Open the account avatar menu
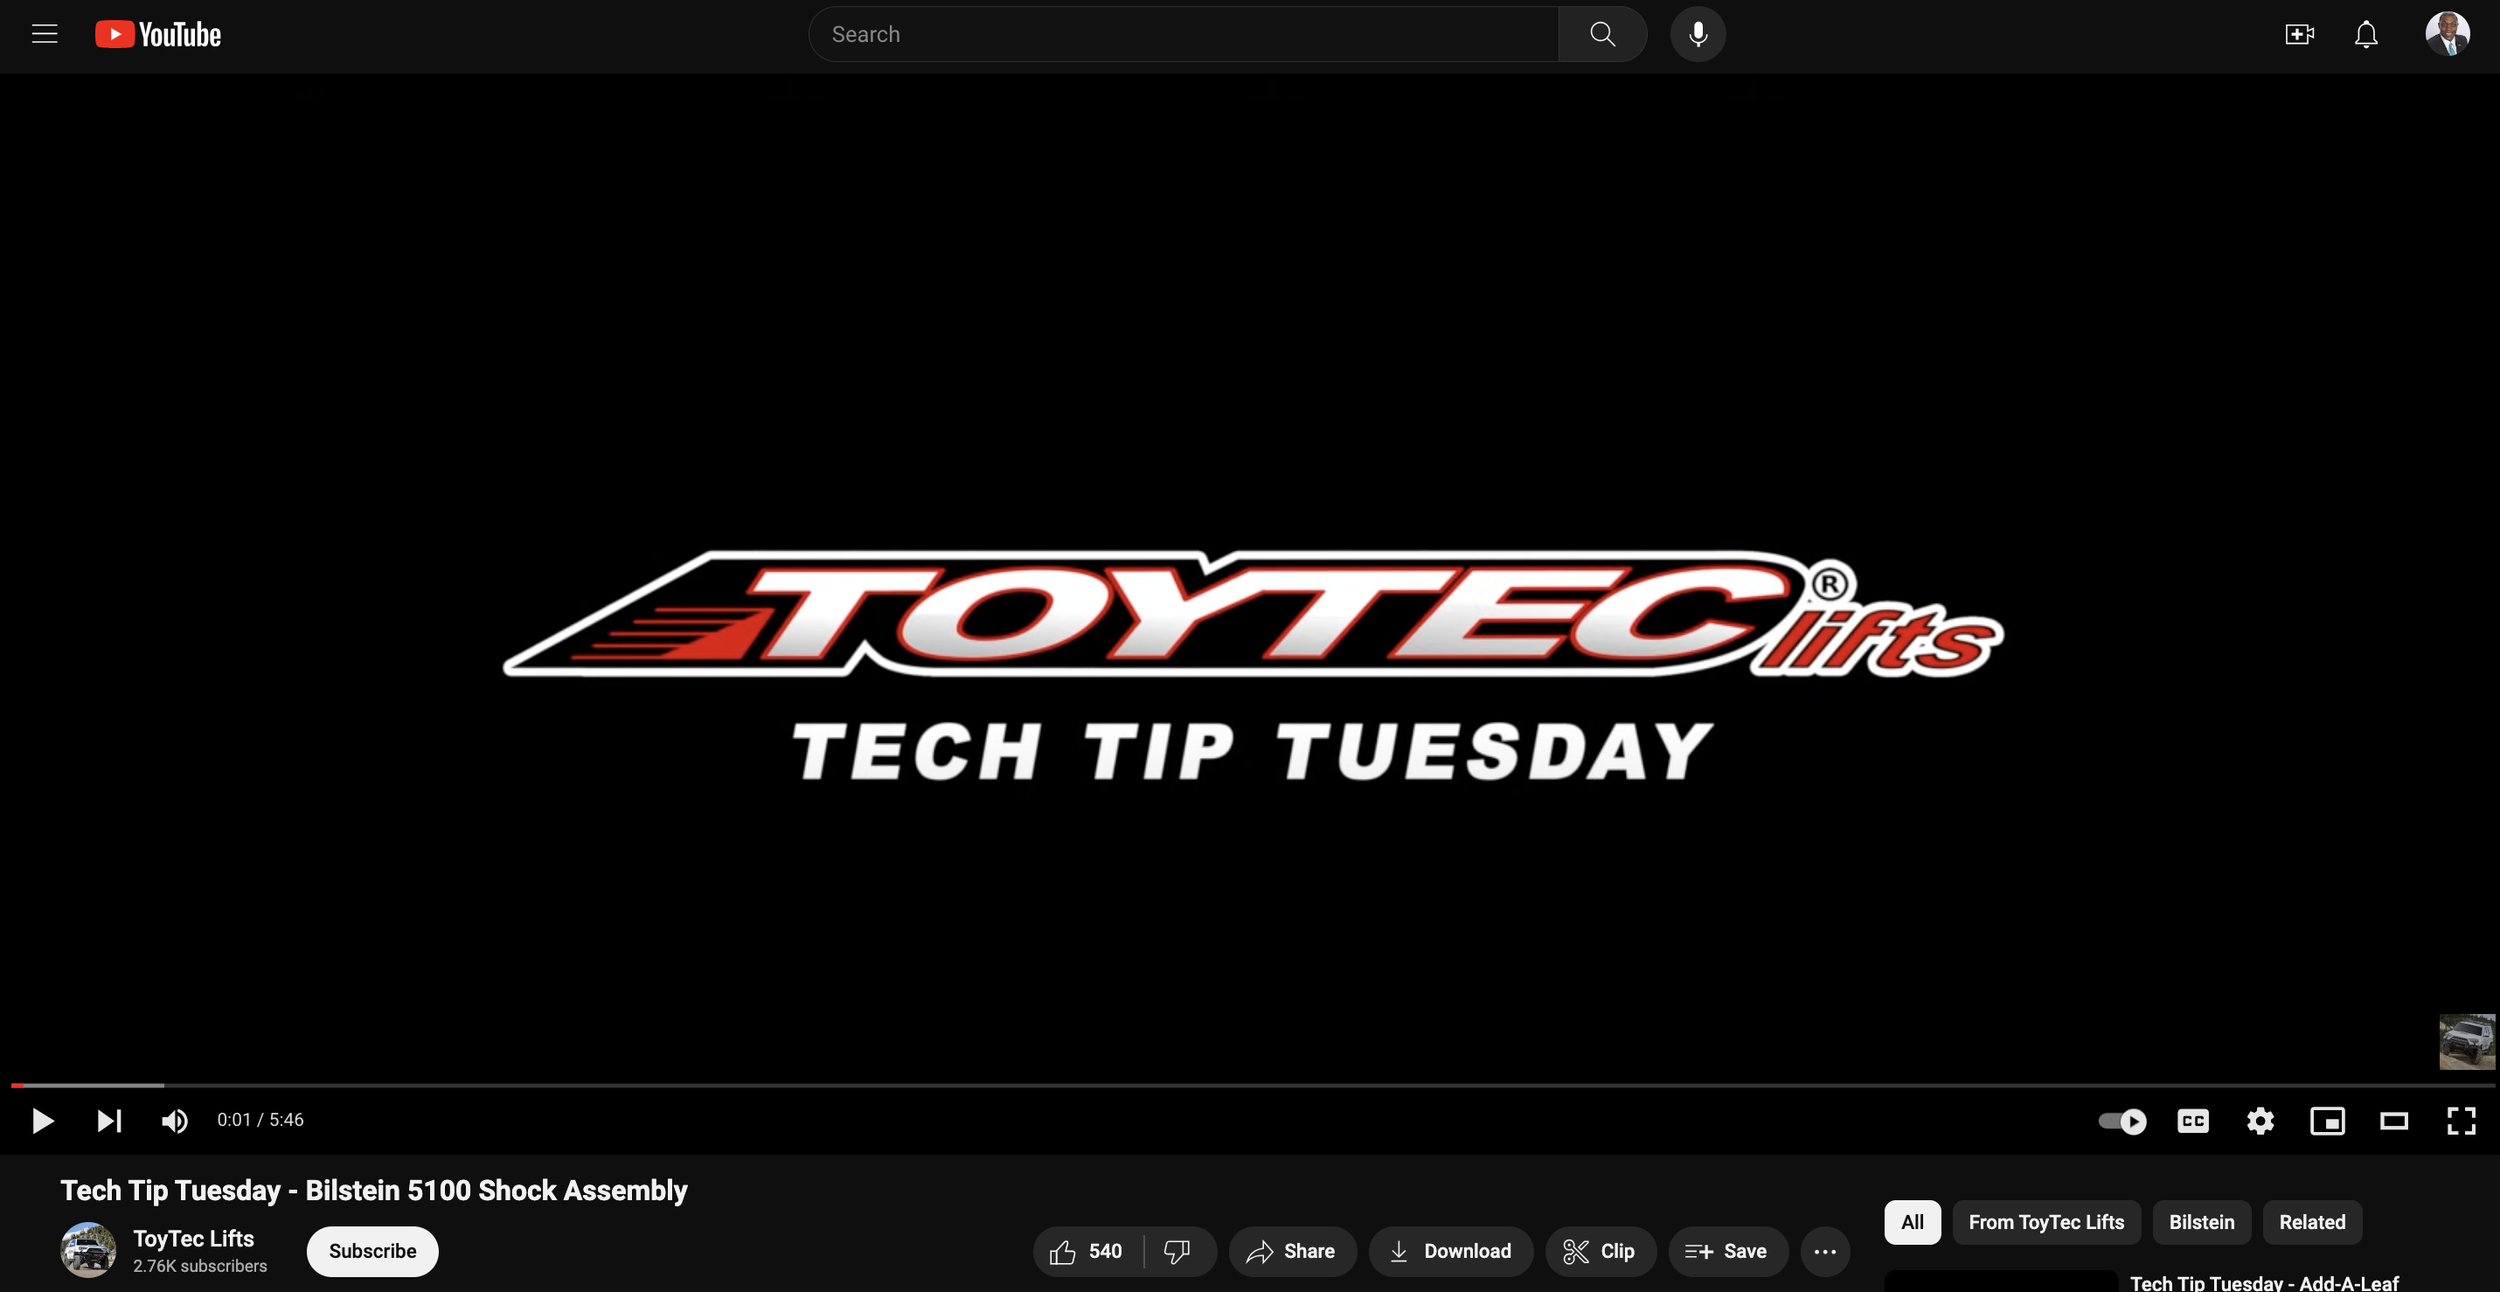The width and height of the screenshot is (2500, 1292). pyautogui.click(x=2446, y=35)
